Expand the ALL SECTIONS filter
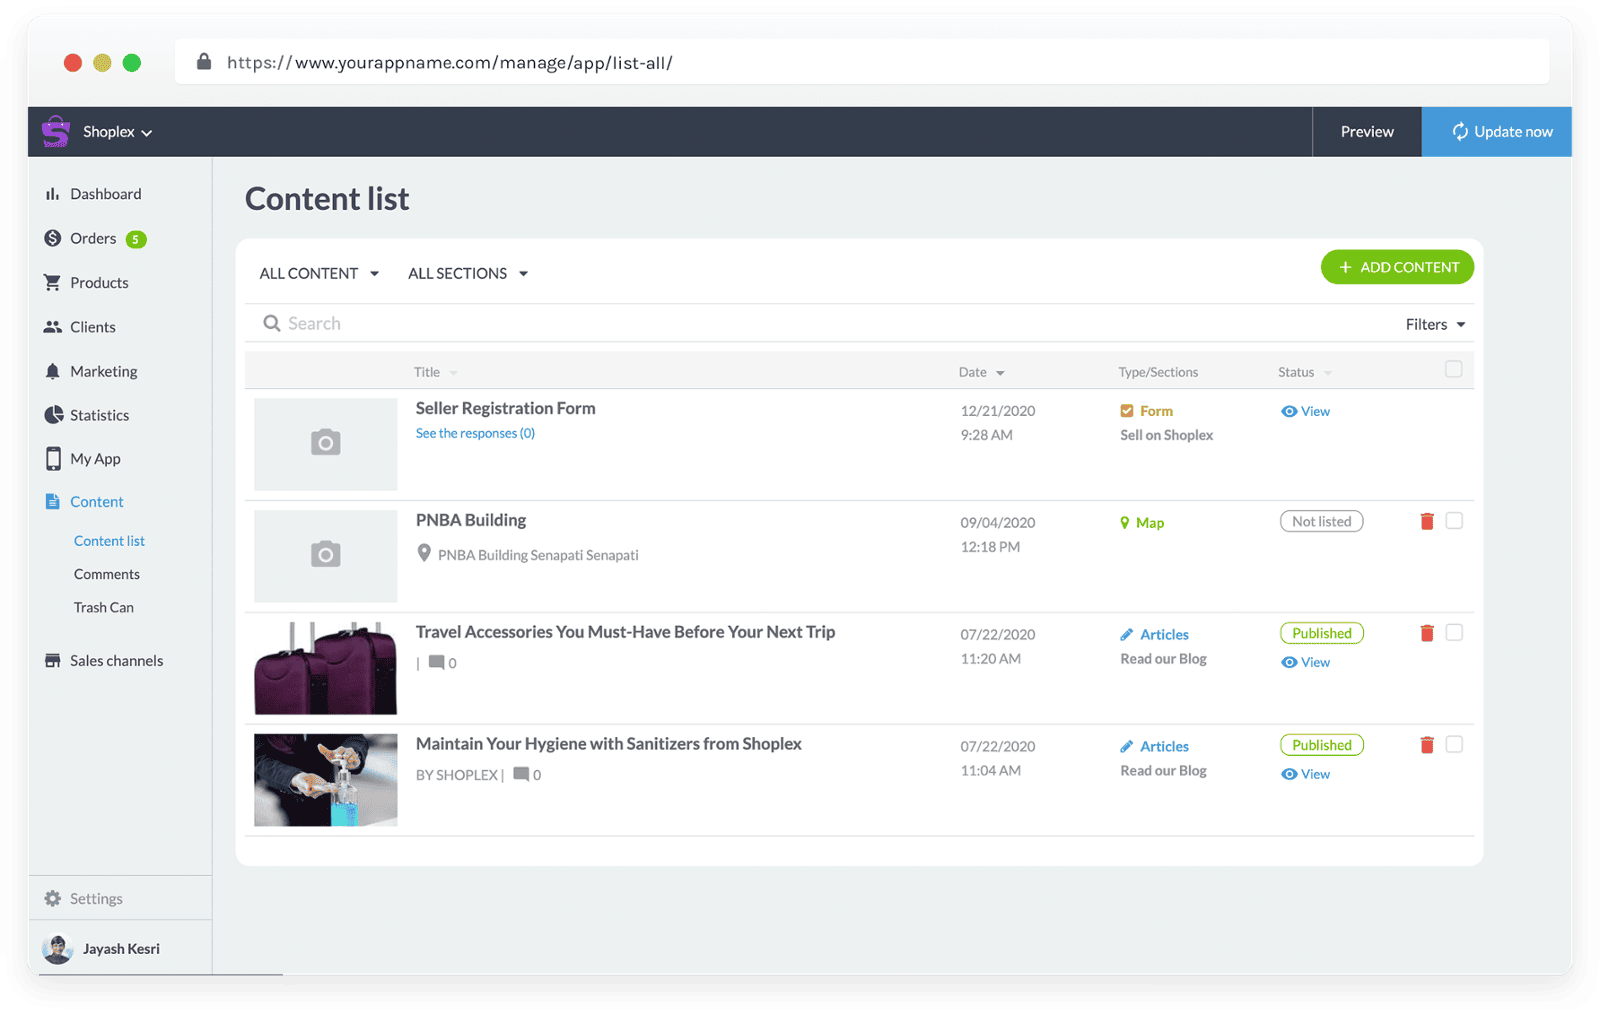This screenshot has height=1014, width=1600. click(x=467, y=272)
